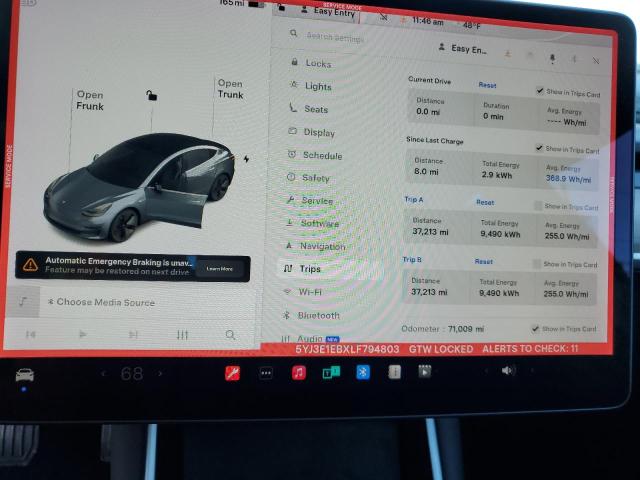This screenshot has width=640, height=480.
Task: Increase temperature with right chevron
Action: pos(161,374)
